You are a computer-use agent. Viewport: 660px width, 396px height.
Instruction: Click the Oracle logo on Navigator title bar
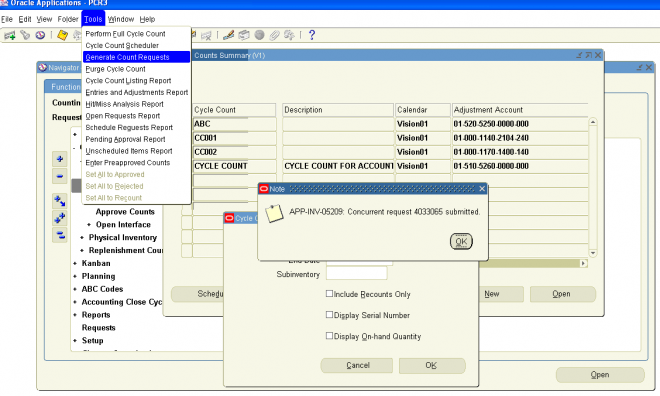coord(43,67)
